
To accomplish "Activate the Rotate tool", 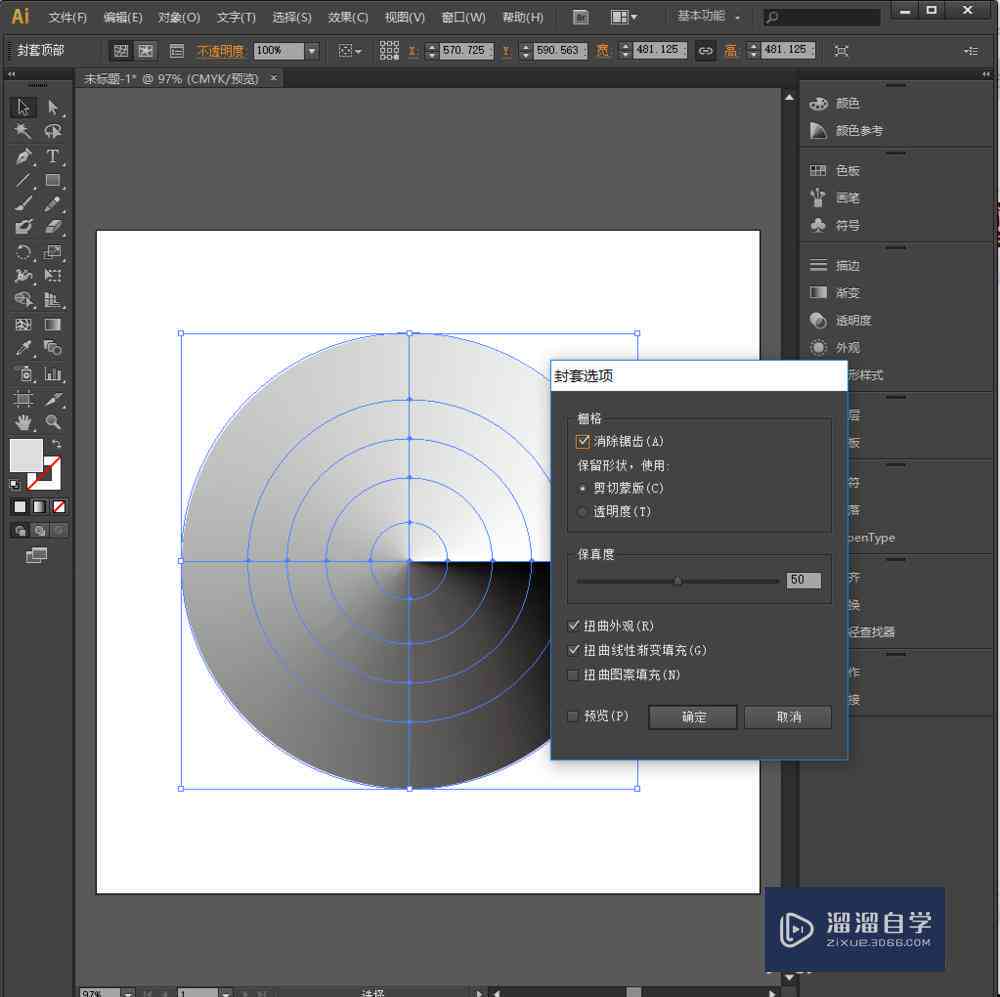I will coord(23,253).
